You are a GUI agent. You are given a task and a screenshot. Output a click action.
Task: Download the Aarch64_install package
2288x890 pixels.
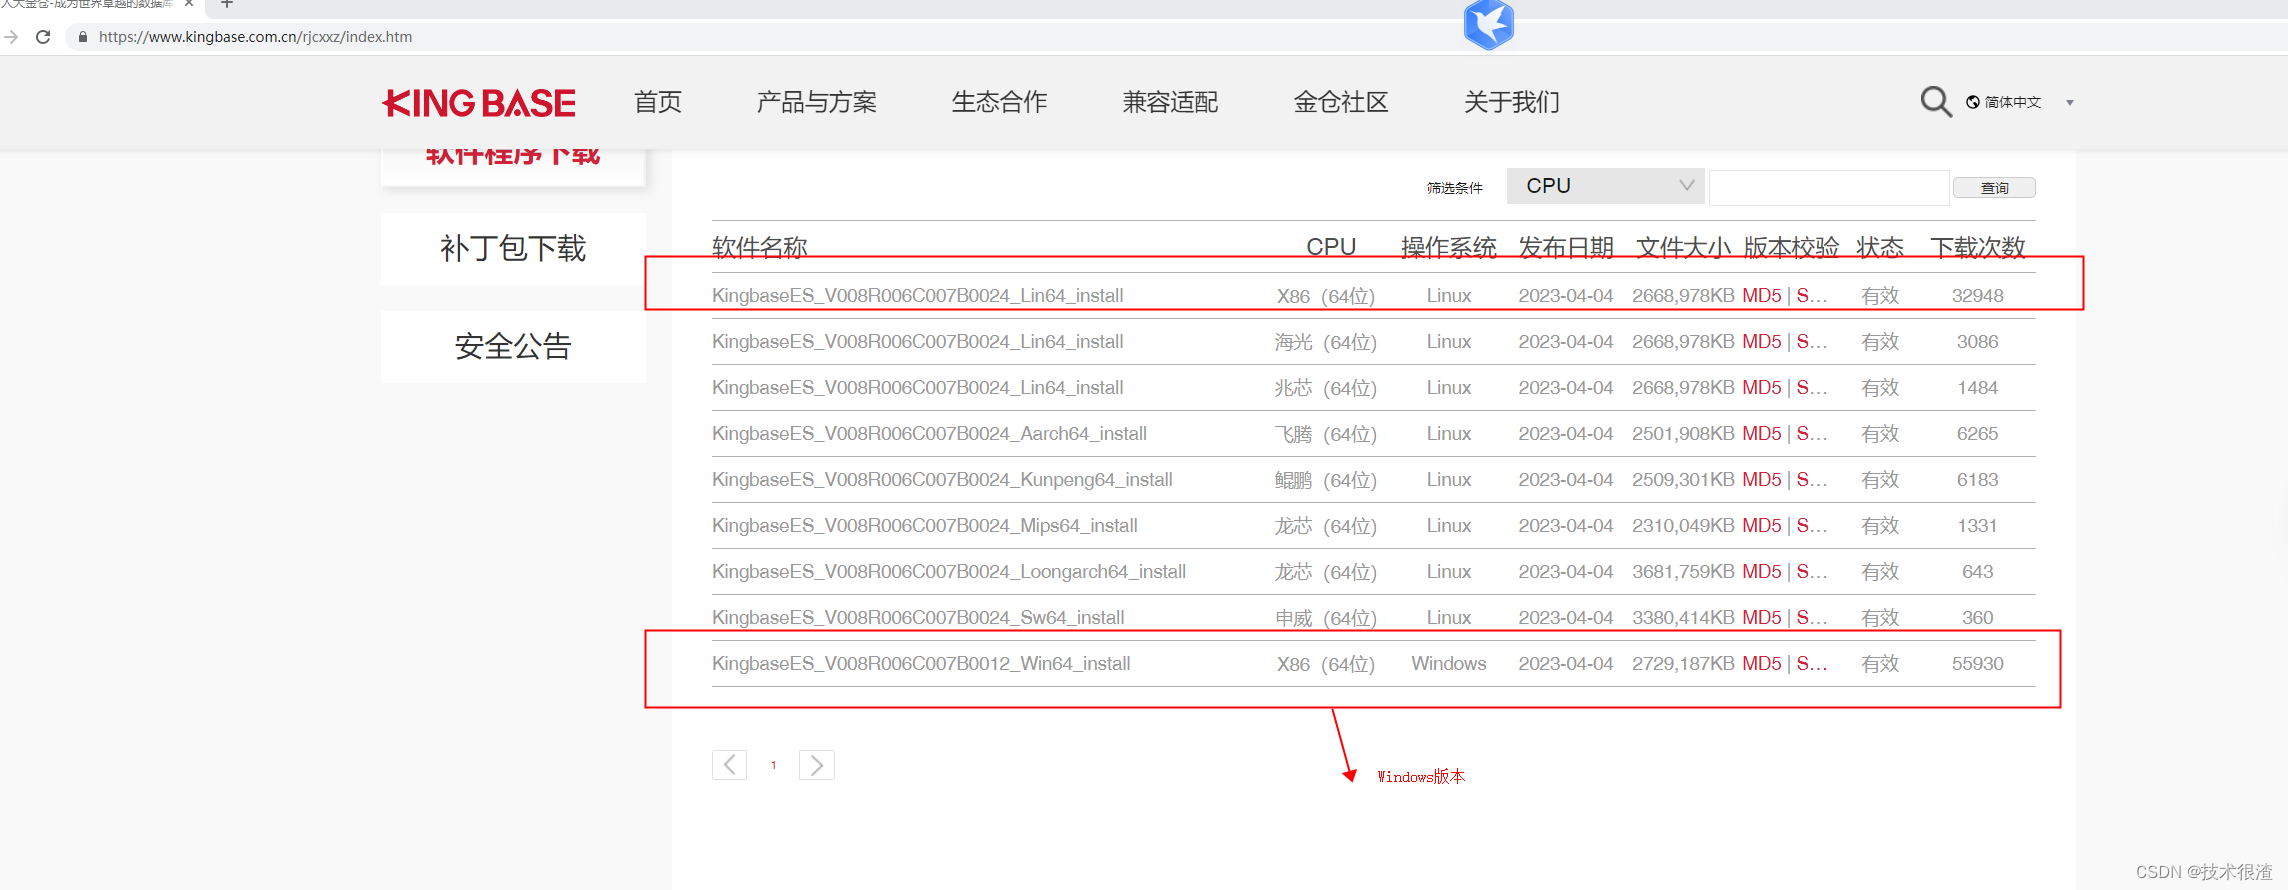pyautogui.click(x=929, y=434)
